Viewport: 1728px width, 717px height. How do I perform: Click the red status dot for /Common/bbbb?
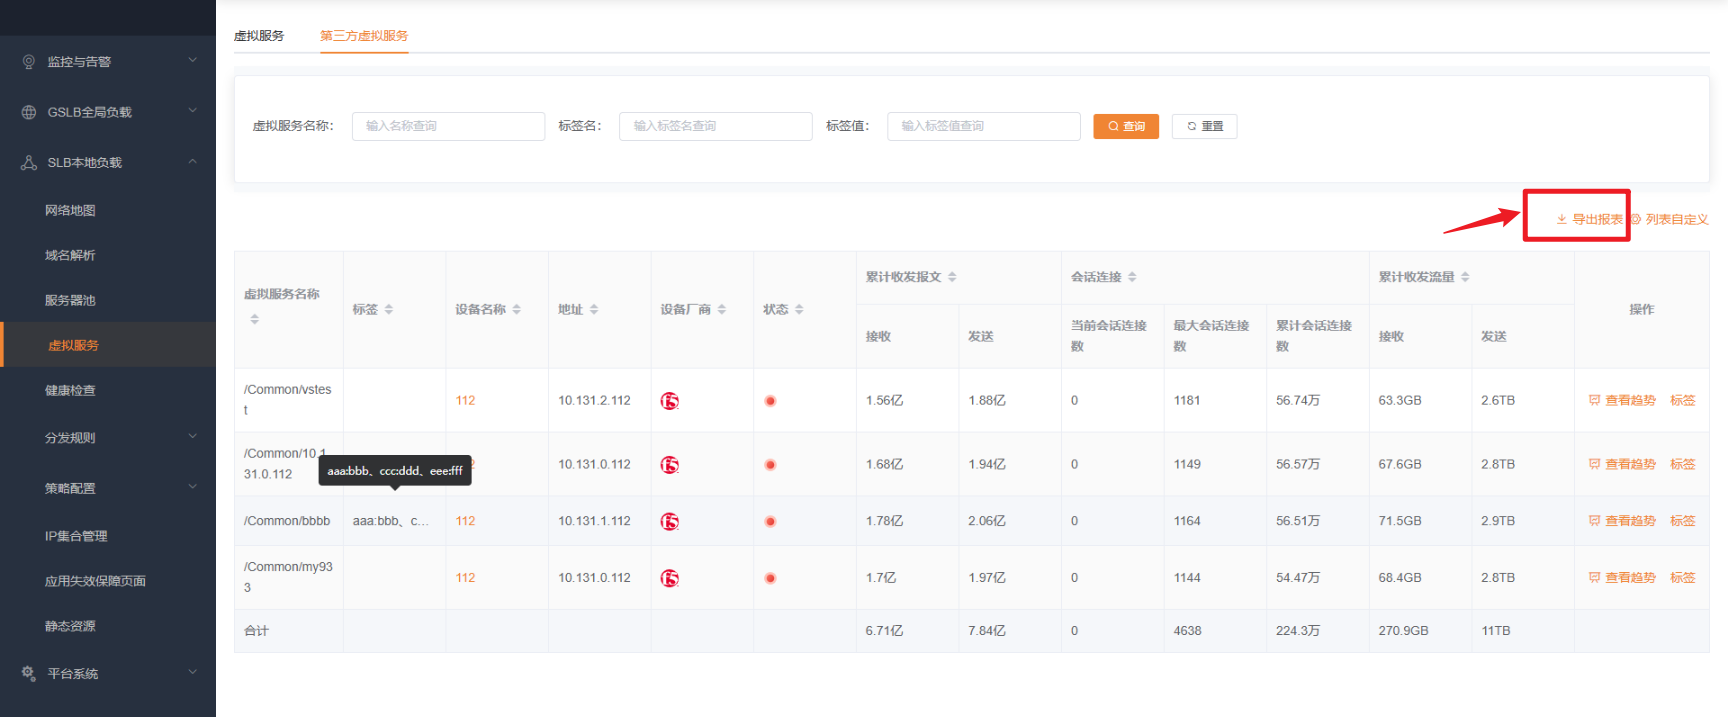click(x=770, y=522)
